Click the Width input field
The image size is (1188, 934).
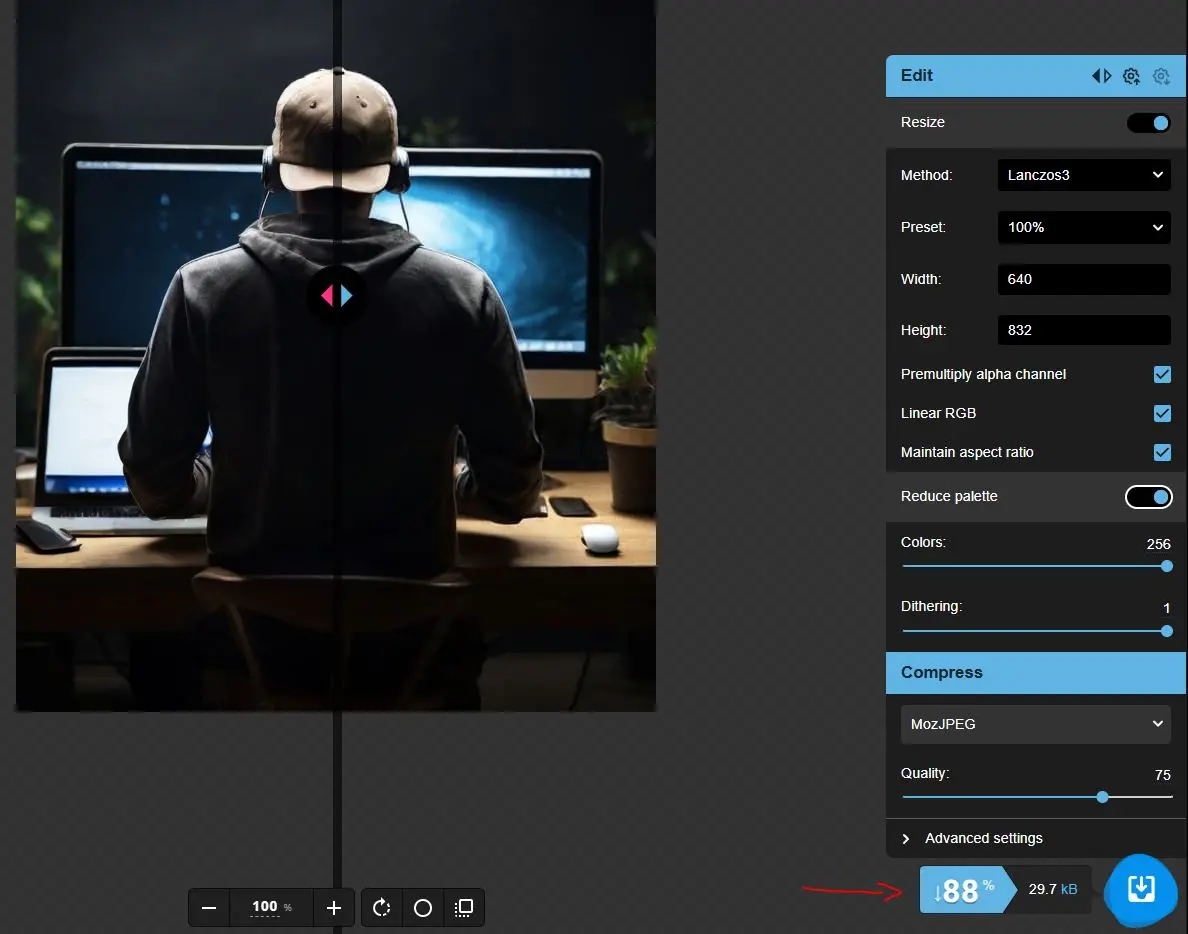1084,279
